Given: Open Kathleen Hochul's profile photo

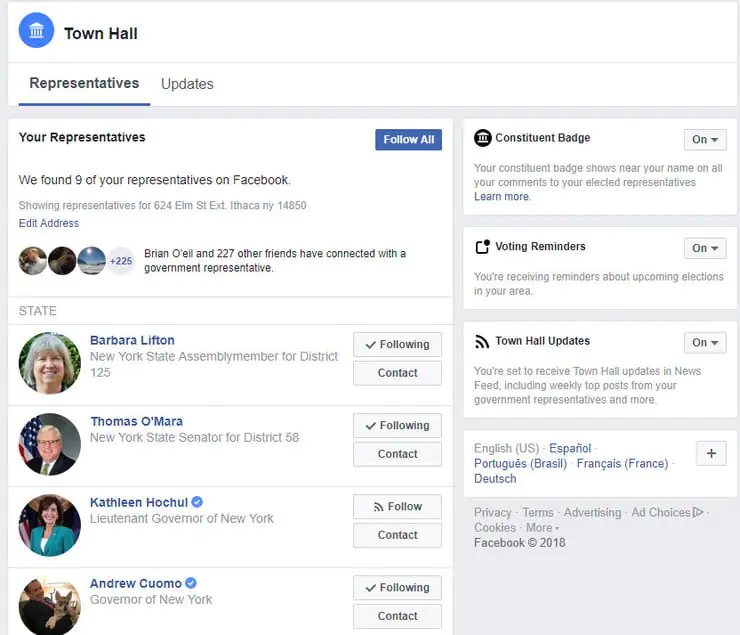Looking at the screenshot, I should point(50,525).
